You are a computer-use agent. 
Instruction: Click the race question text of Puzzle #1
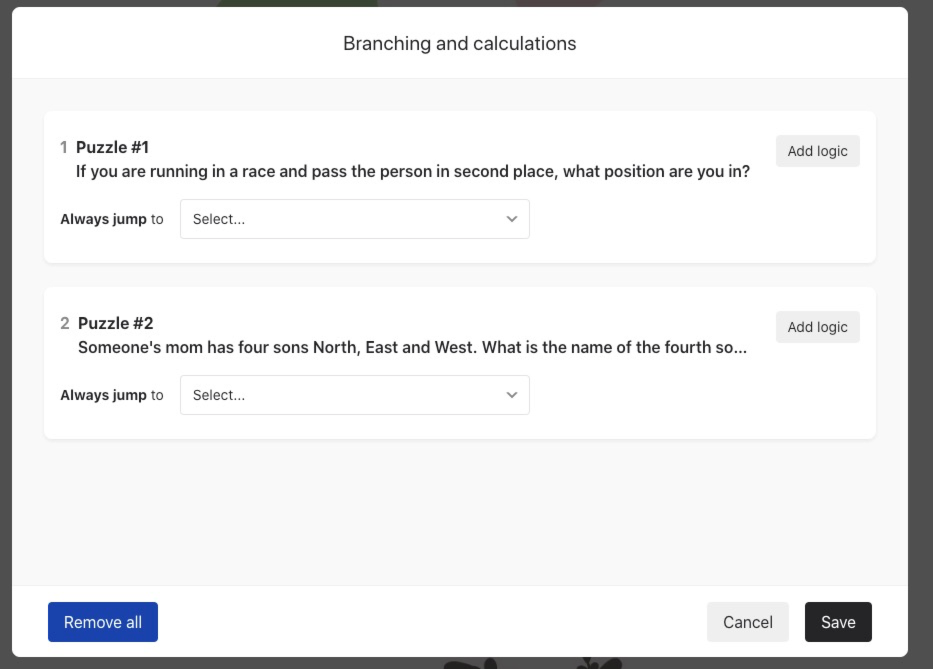[413, 171]
